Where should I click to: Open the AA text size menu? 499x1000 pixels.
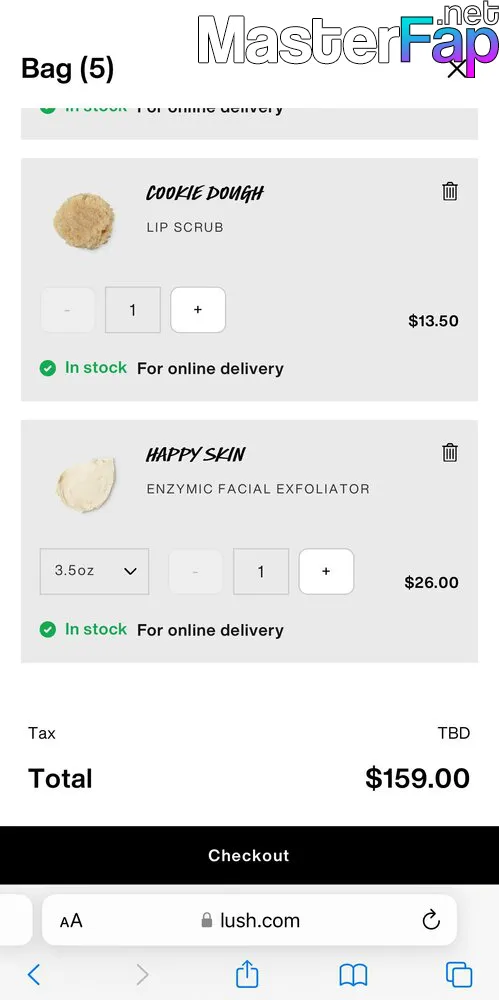(x=71, y=921)
